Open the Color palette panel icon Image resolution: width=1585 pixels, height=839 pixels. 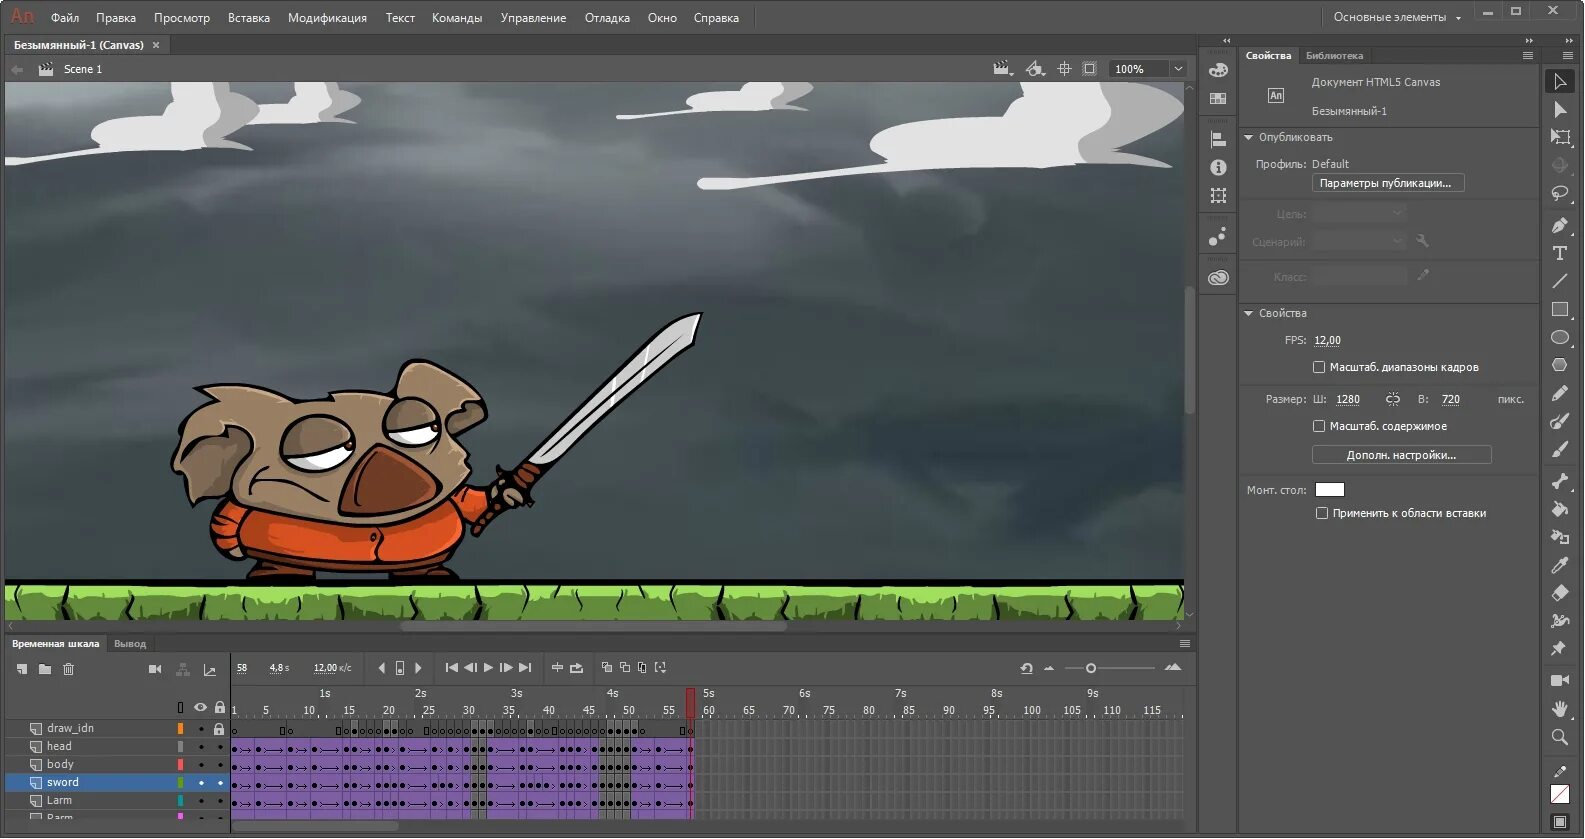coord(1218,70)
